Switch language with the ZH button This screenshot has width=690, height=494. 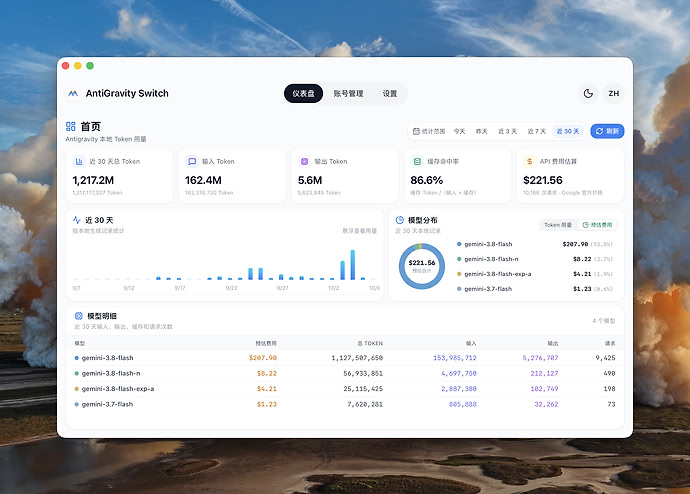(613, 93)
